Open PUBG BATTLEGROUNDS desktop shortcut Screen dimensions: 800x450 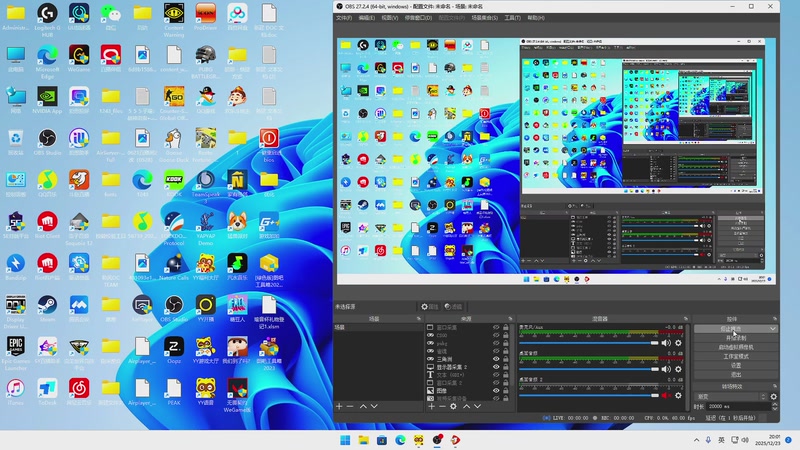206,61
